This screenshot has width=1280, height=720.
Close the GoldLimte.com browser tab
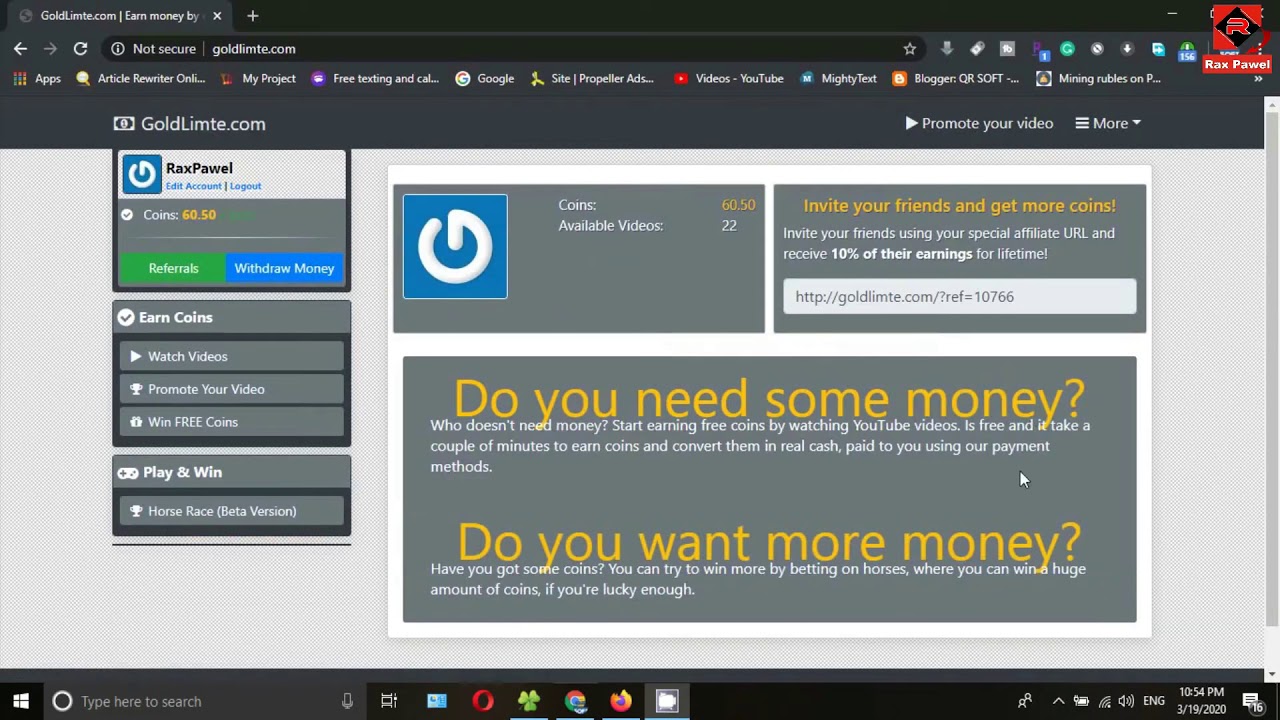point(217,16)
